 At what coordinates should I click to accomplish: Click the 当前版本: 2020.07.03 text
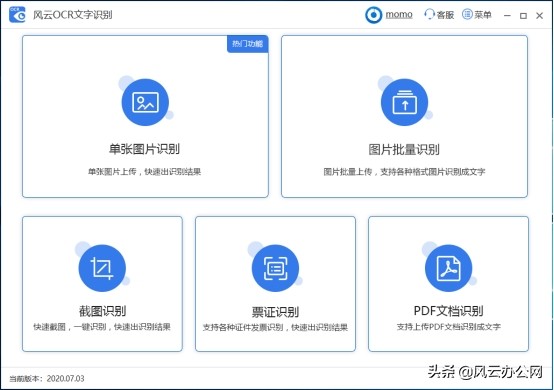pyautogui.click(x=47, y=379)
